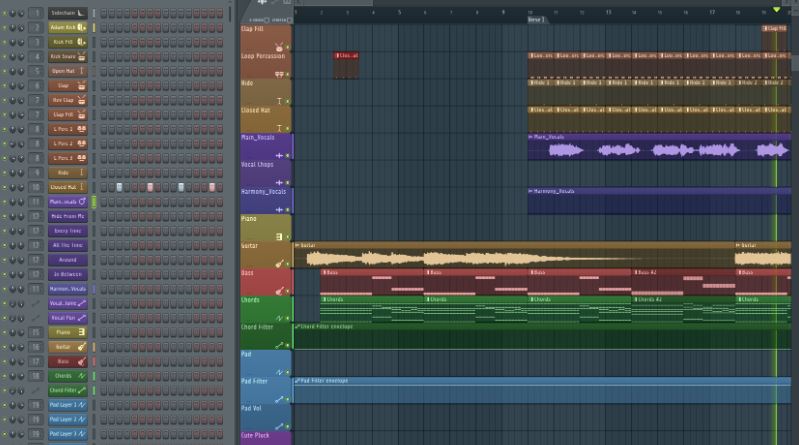Screen dimensions: 799x445
Task: Click the automation icon on Pad Vol track
Action: tap(279, 426)
